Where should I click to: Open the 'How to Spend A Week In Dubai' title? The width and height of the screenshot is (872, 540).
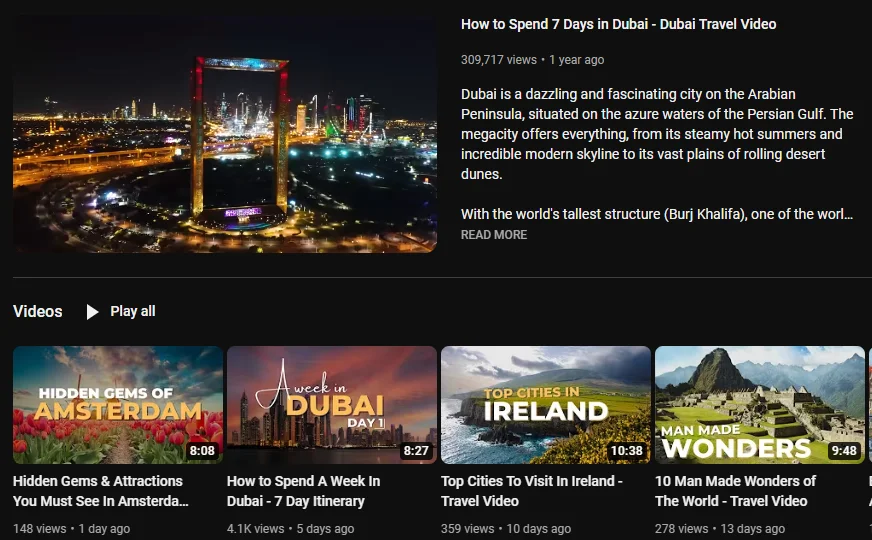(x=304, y=491)
